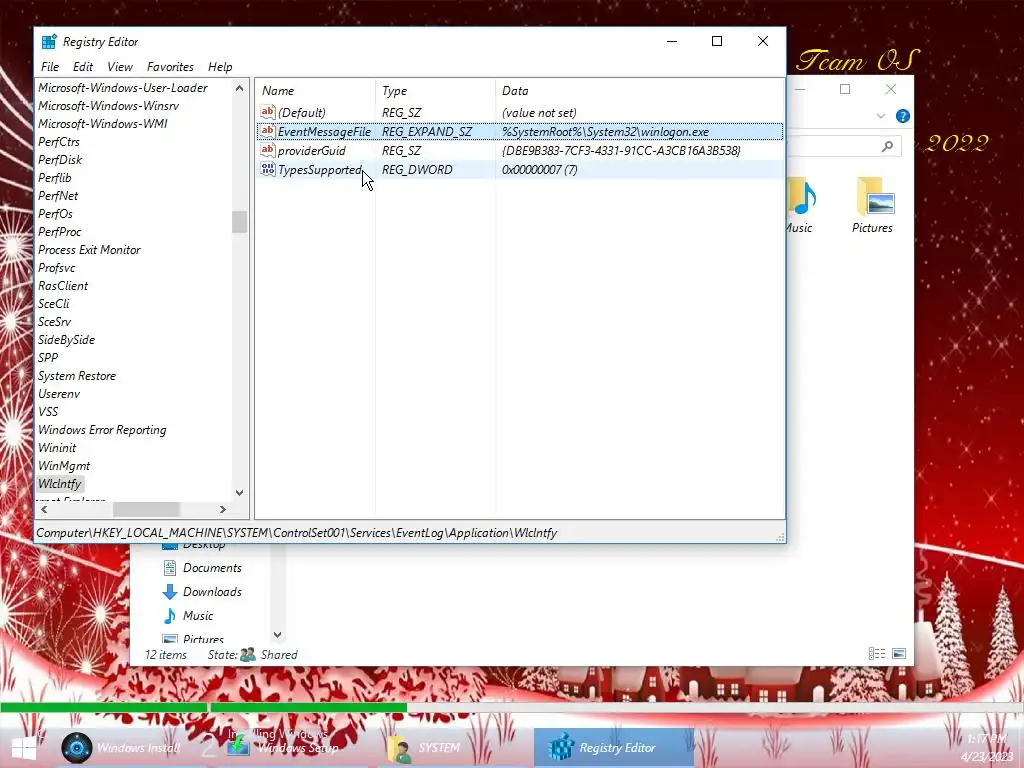The width and height of the screenshot is (1024, 768).
Task: Select the SideBySide key
Action: click(x=67, y=340)
